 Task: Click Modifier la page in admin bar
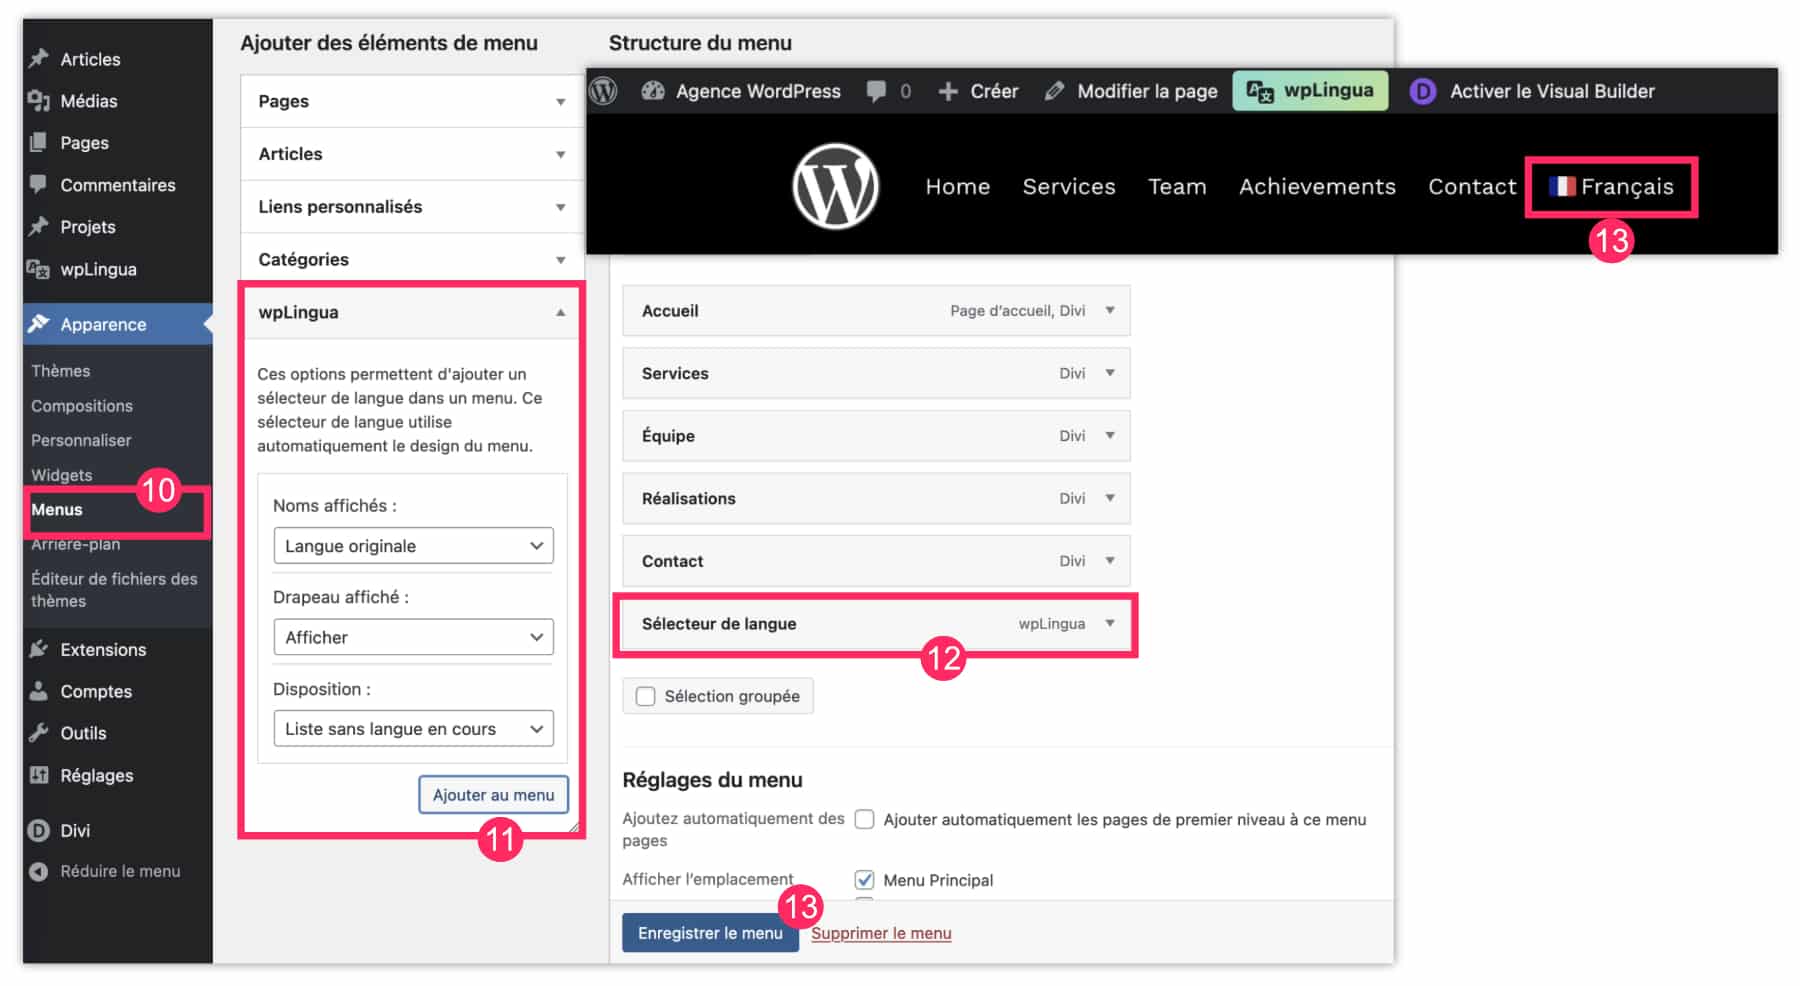1147,92
